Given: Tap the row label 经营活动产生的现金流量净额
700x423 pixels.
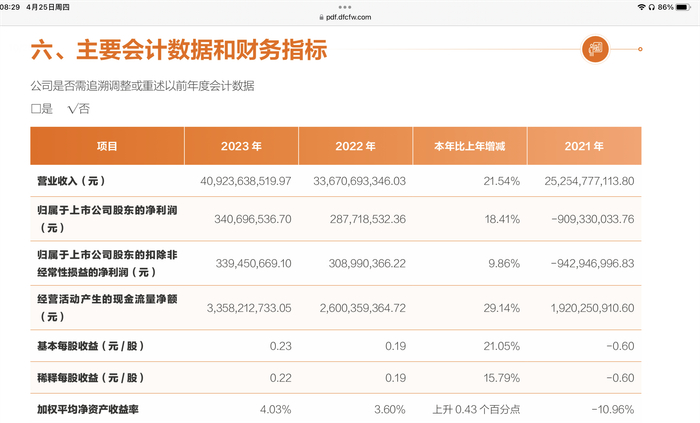Looking at the screenshot, I should point(107,307).
